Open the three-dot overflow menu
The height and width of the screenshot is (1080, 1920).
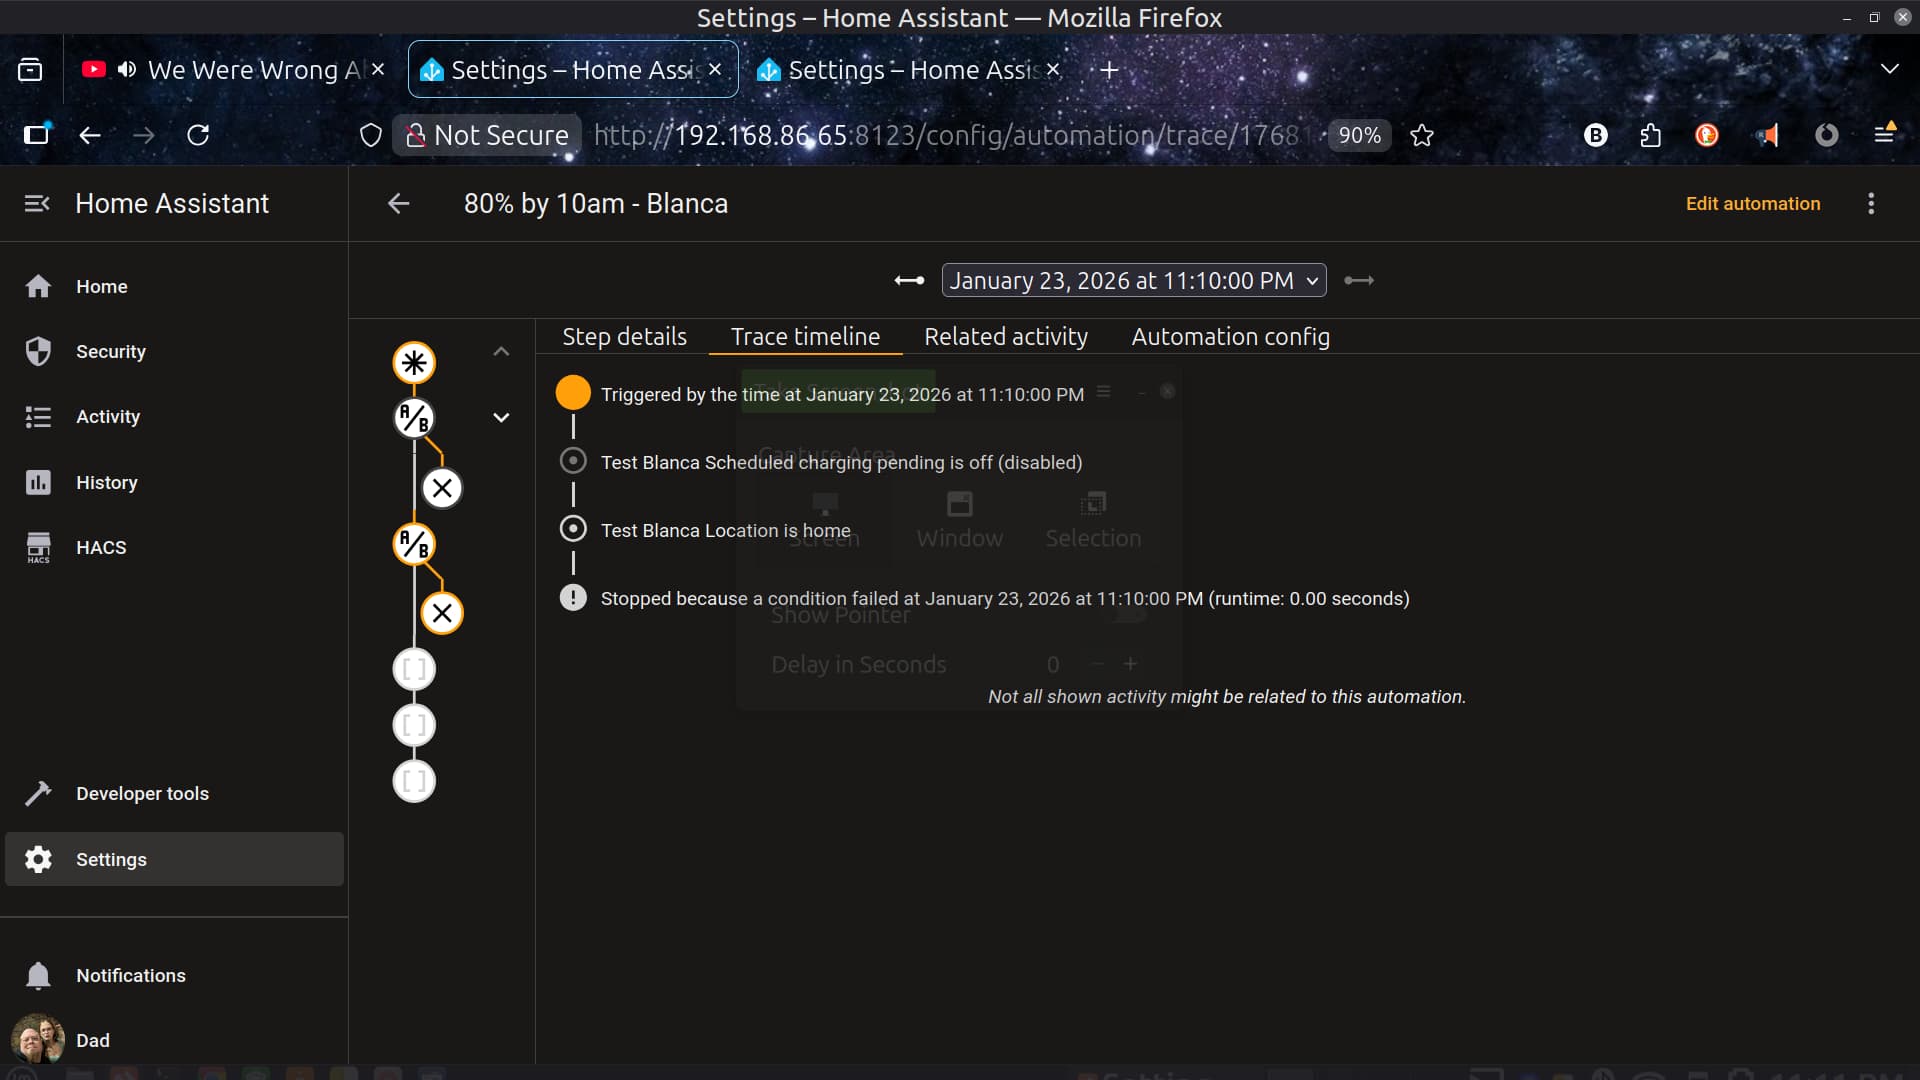(x=1871, y=204)
